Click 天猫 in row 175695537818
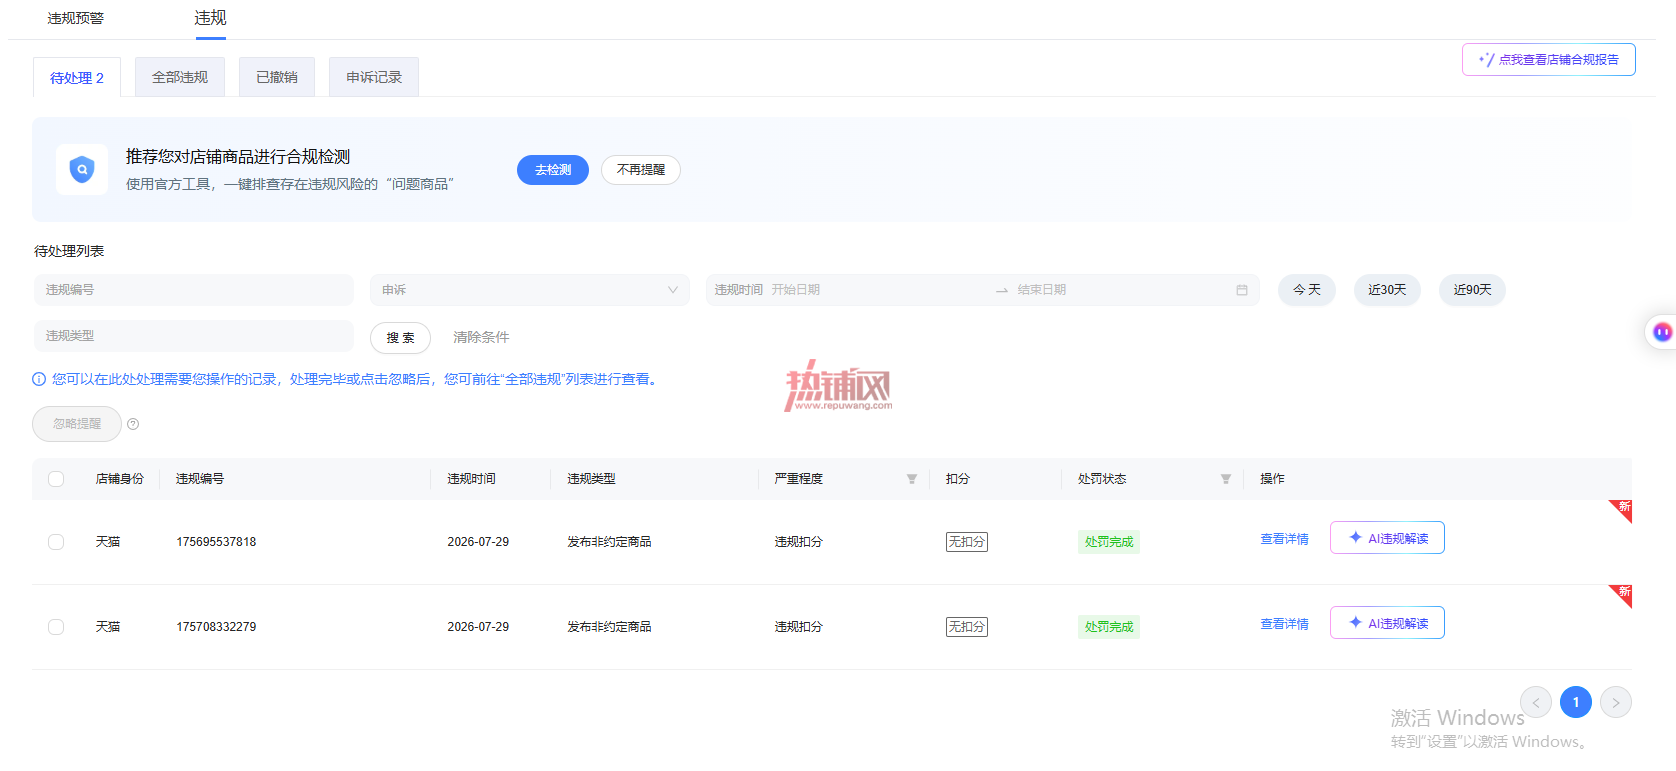The image size is (1676, 771). (x=108, y=542)
